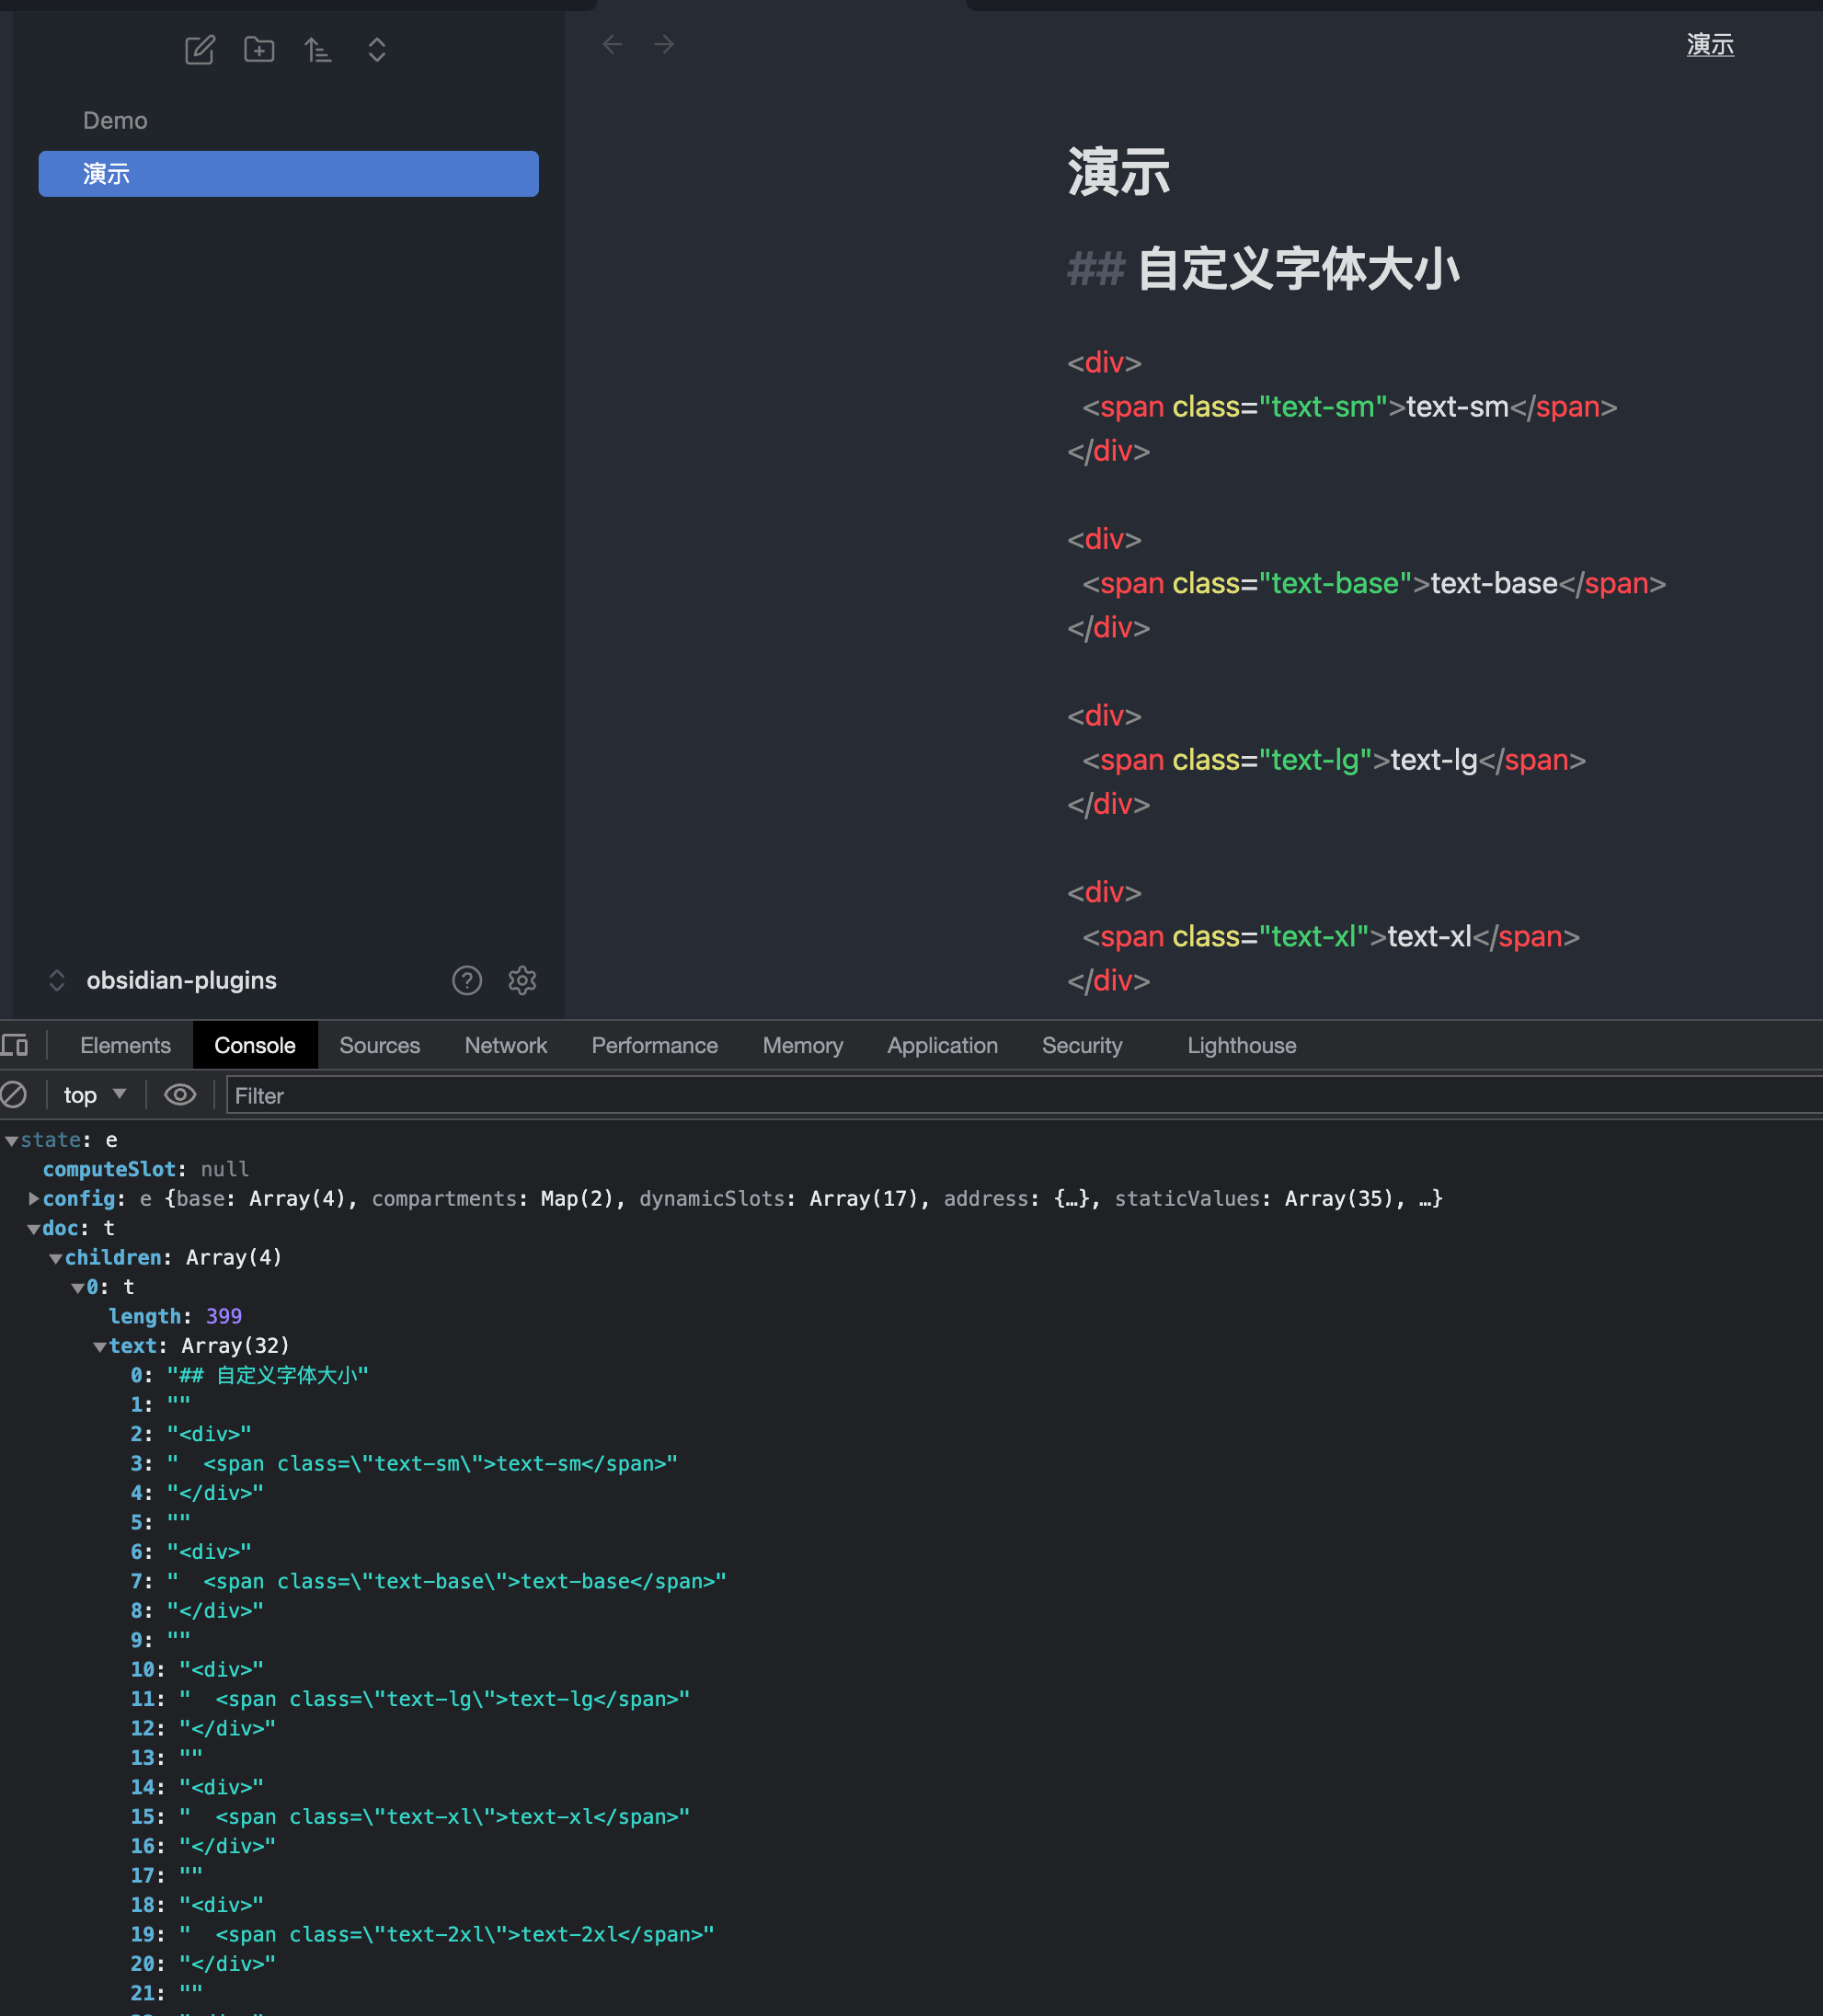This screenshot has width=1823, height=2016.
Task: Open the top context dropdown
Action: [x=94, y=1095]
